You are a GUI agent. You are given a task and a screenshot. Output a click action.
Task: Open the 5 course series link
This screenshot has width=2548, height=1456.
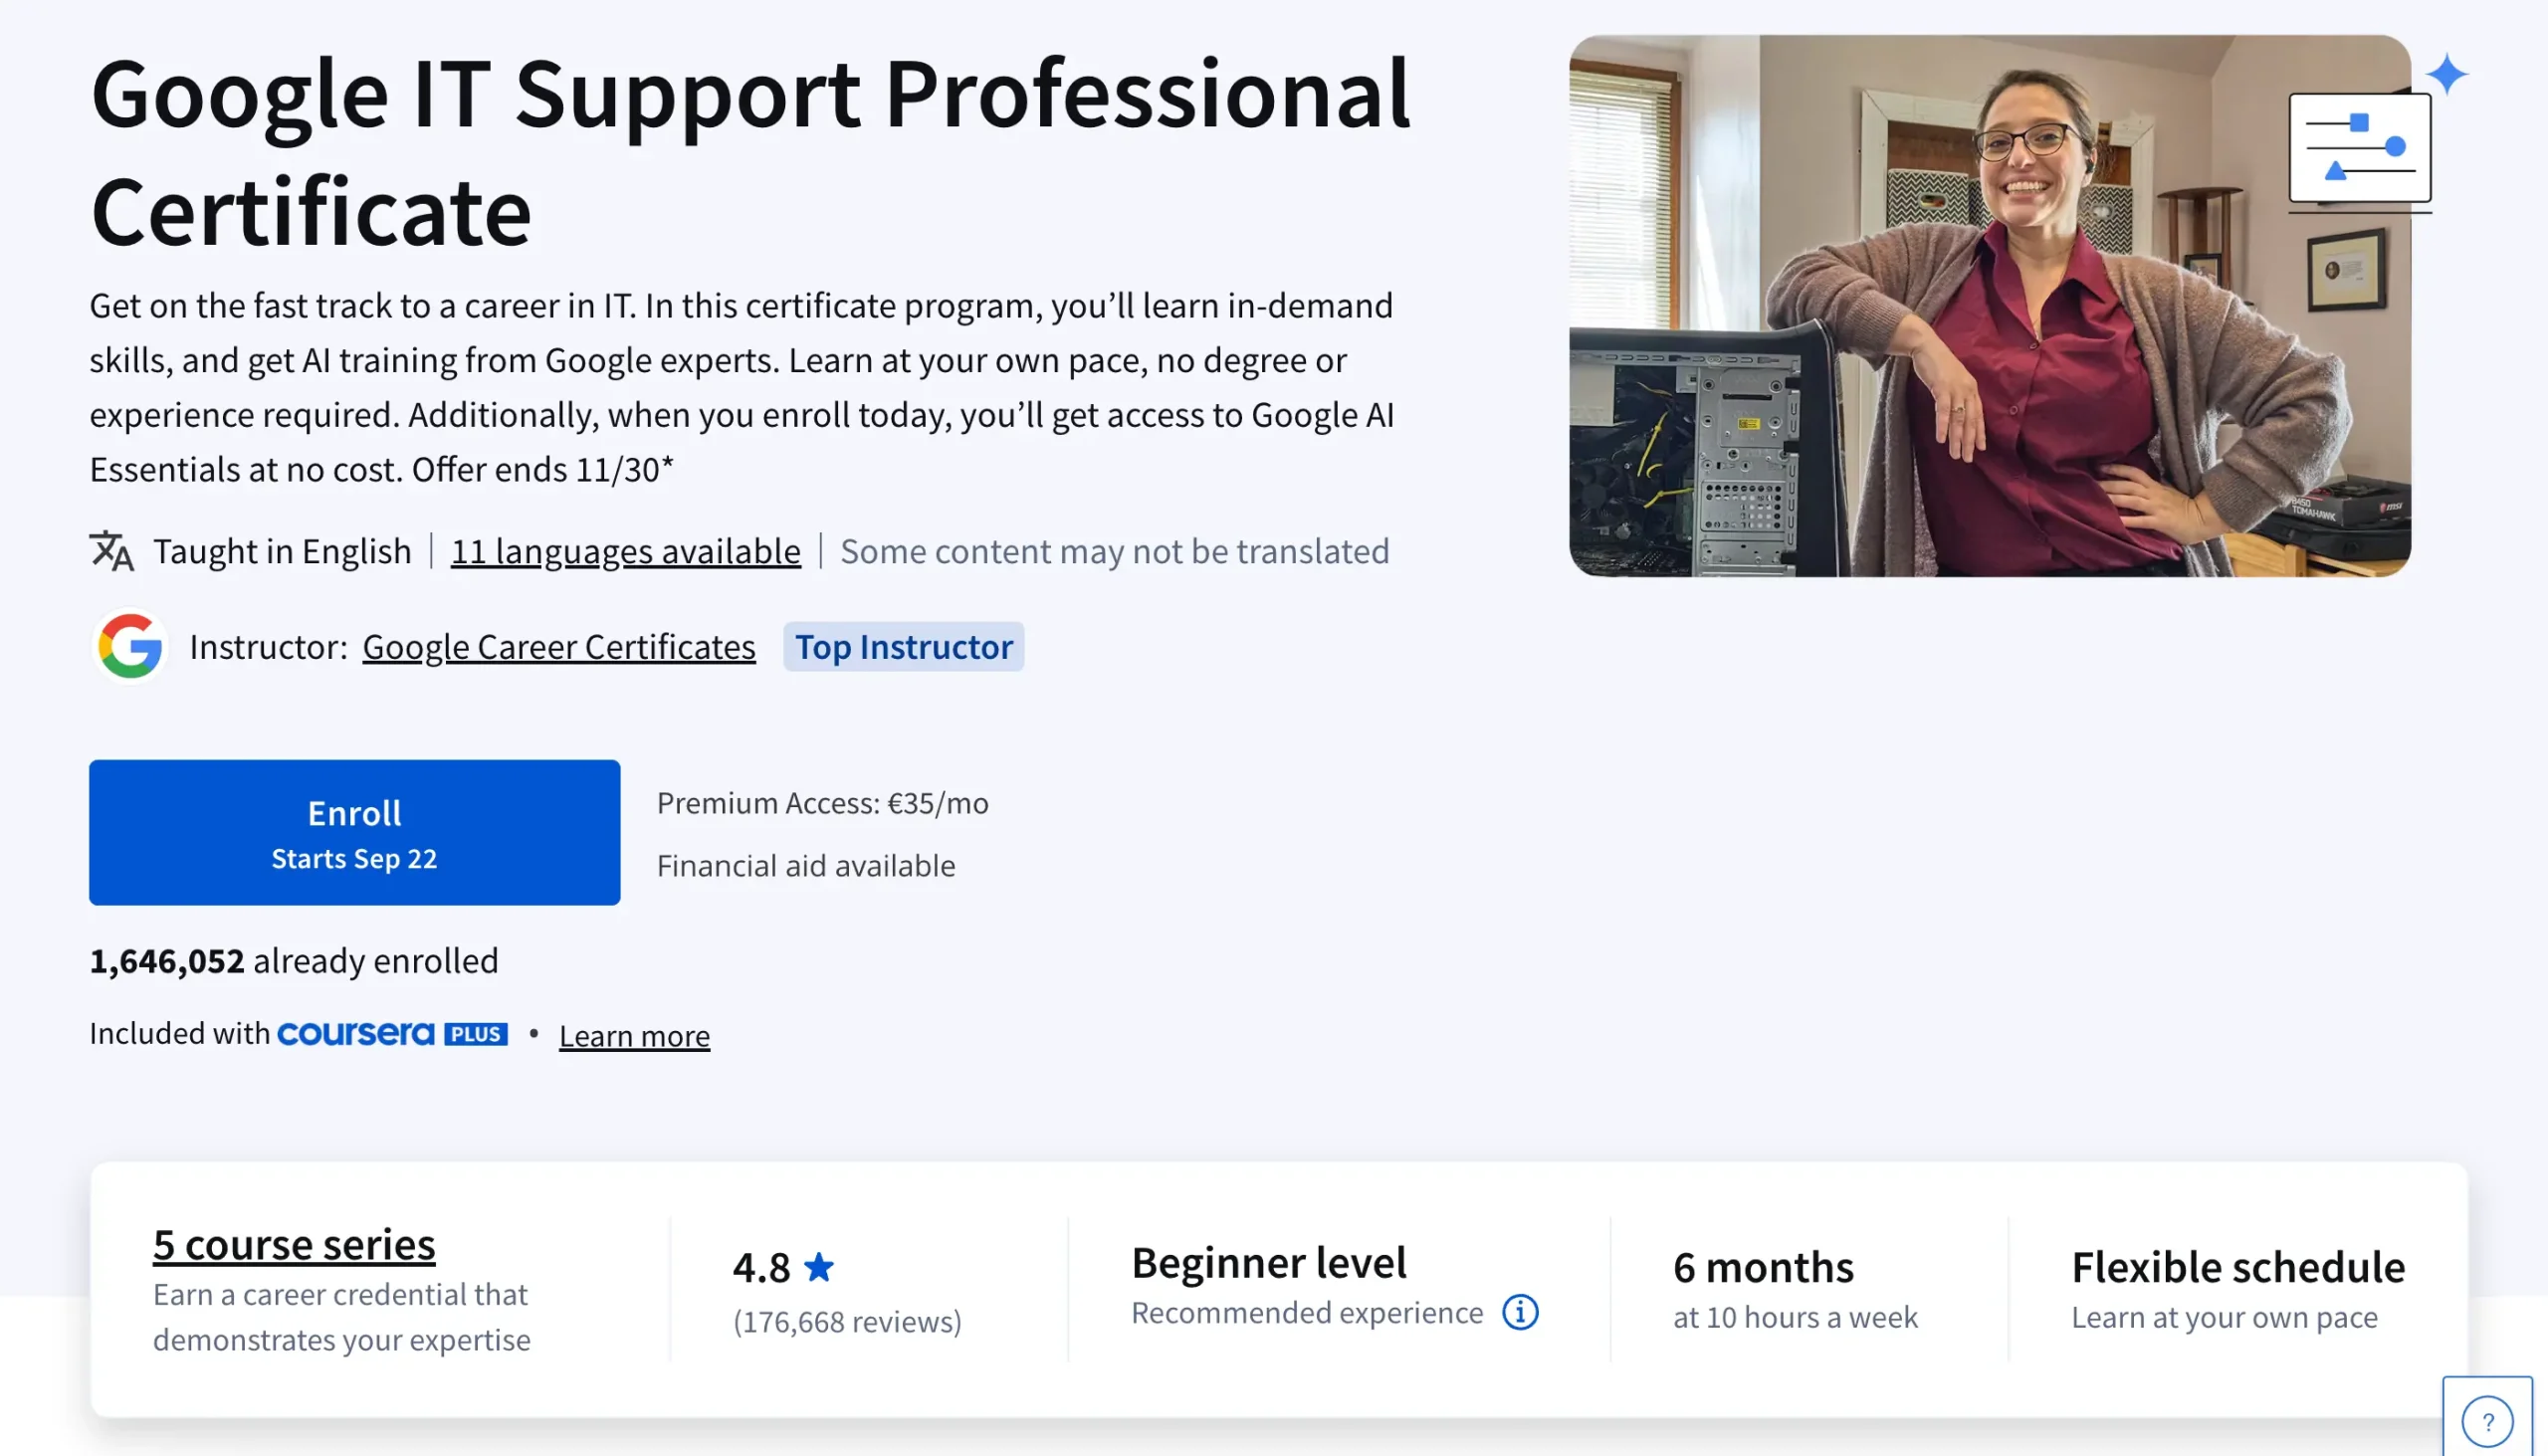293,1244
